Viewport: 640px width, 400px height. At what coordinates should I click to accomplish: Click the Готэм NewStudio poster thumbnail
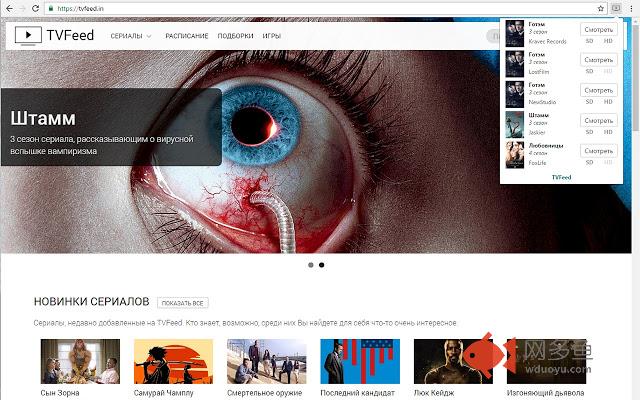(x=515, y=94)
